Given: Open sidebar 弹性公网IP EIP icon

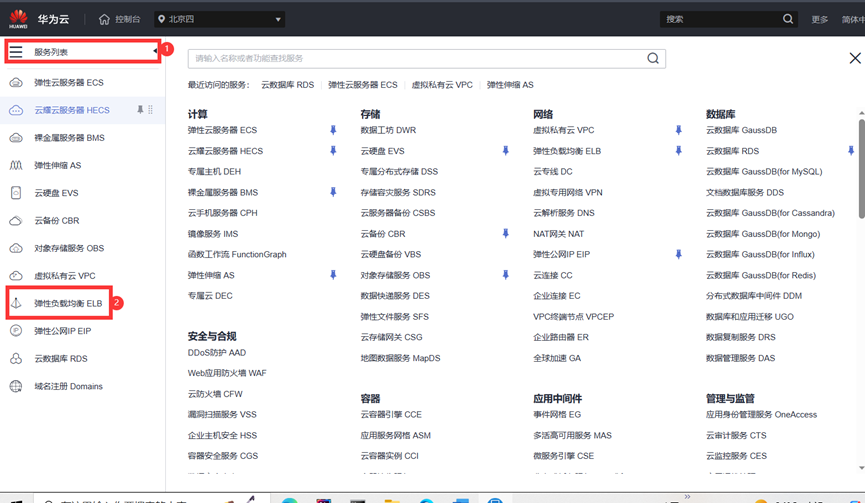Looking at the screenshot, I should click(x=16, y=331).
